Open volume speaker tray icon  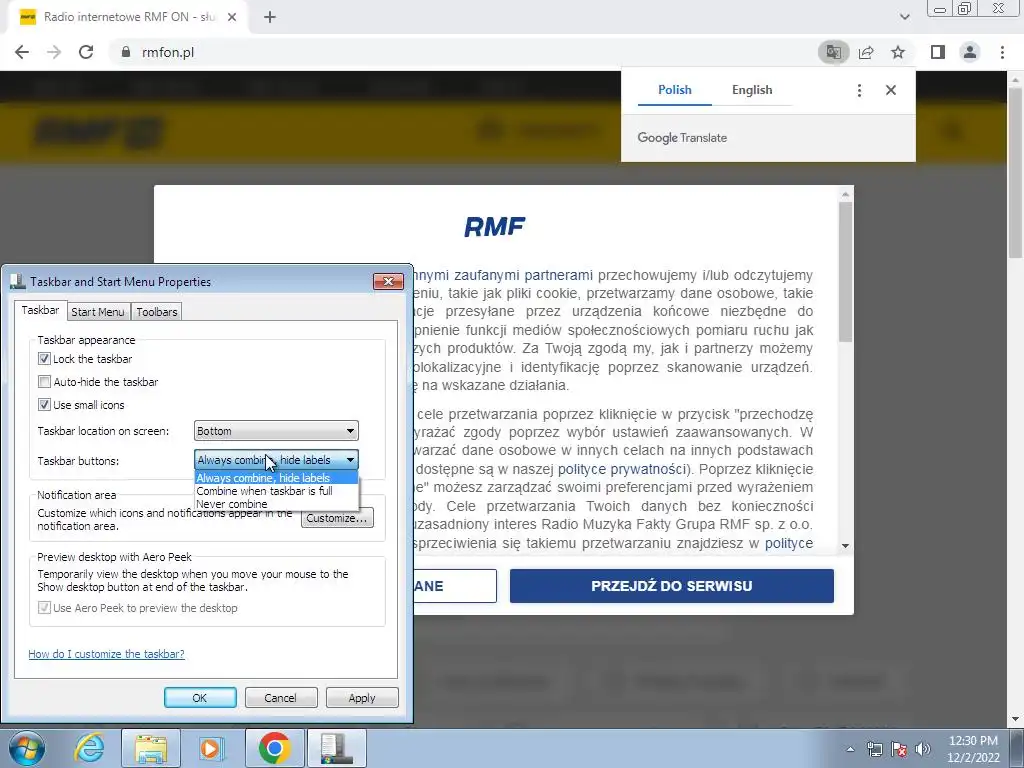click(923, 749)
